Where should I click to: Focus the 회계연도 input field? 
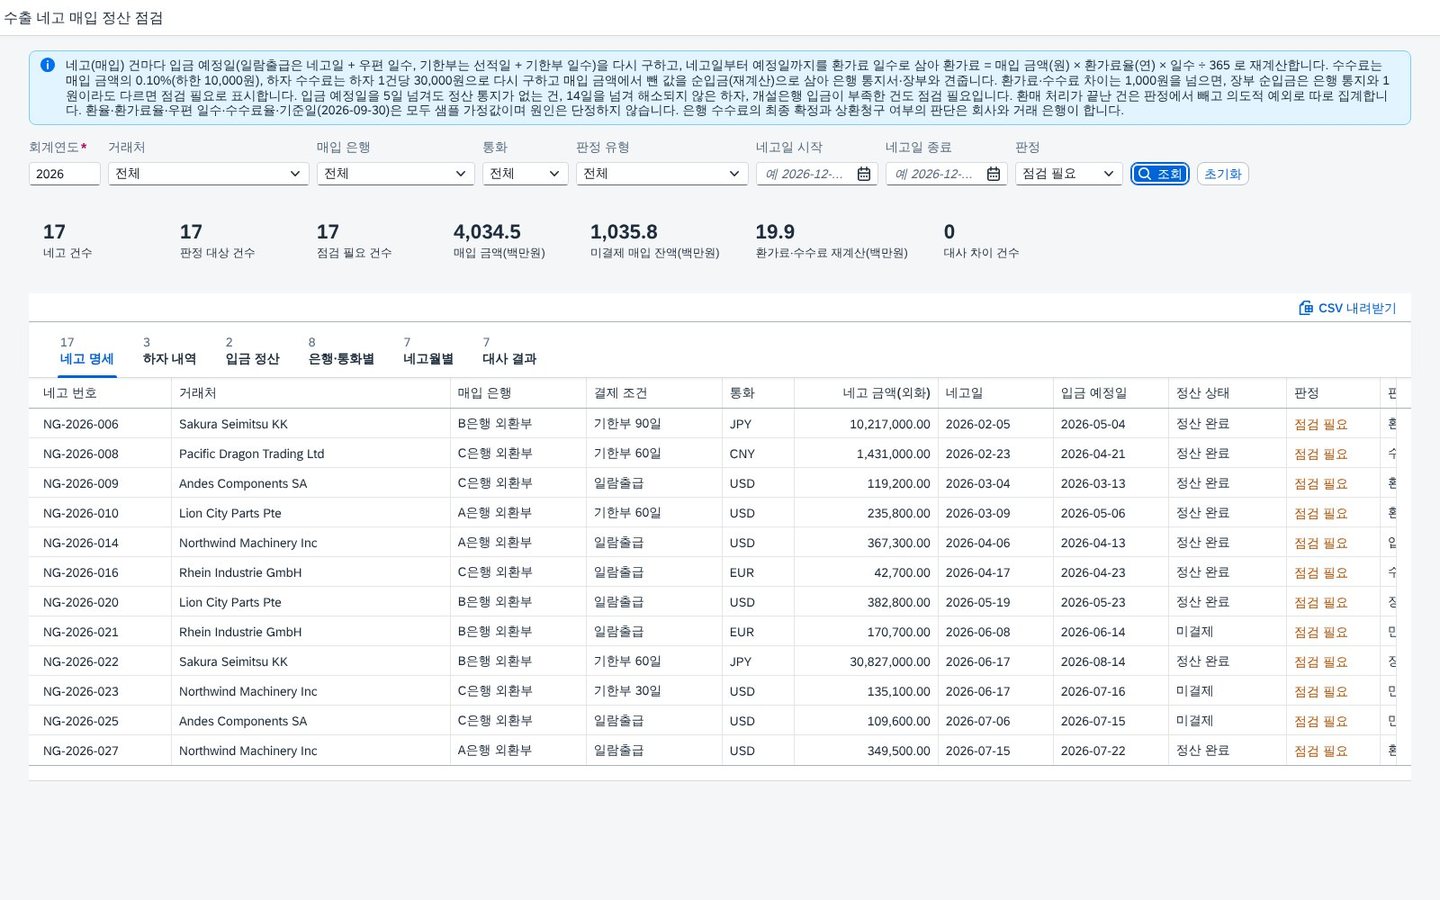[x=64, y=174]
